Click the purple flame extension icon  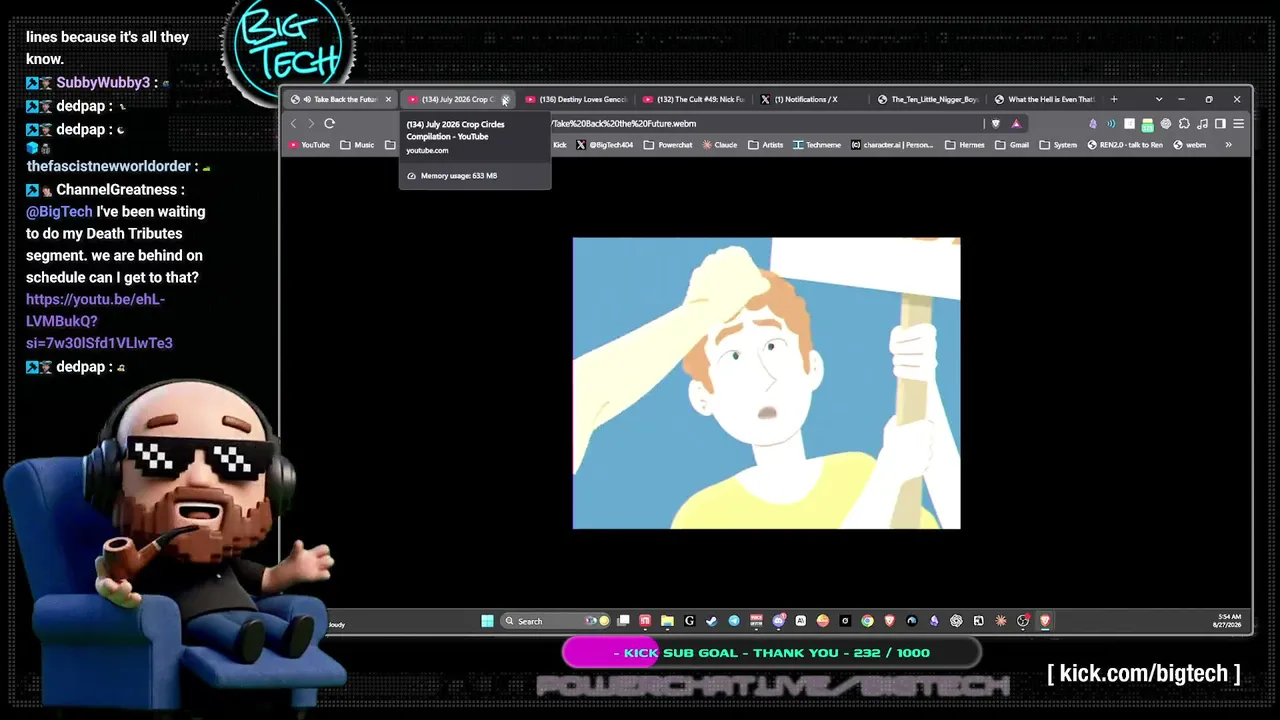tap(1092, 124)
